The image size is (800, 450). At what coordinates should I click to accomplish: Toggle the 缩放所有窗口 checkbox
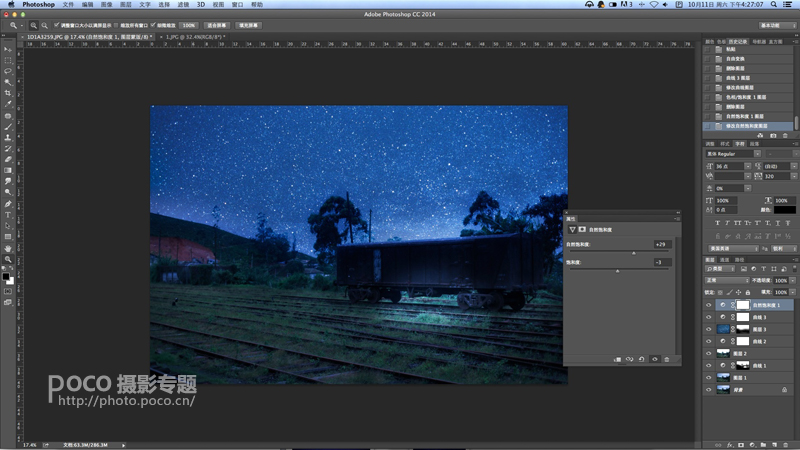[116, 25]
